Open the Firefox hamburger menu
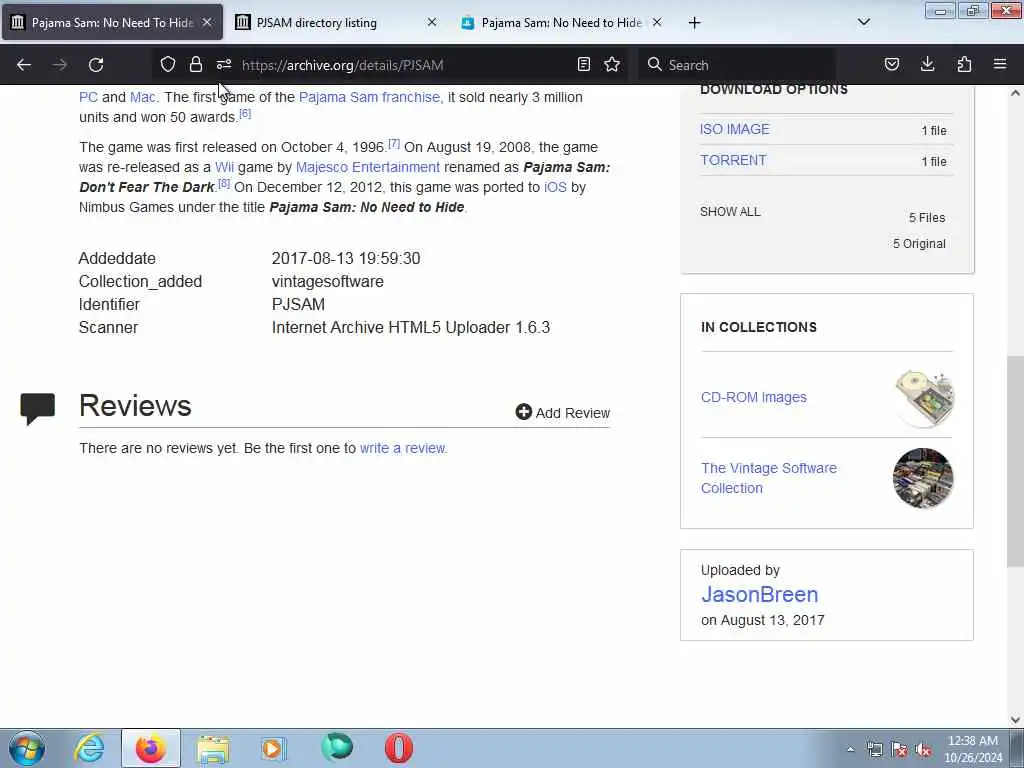Viewport: 1024px width, 768px height. point(1000,64)
